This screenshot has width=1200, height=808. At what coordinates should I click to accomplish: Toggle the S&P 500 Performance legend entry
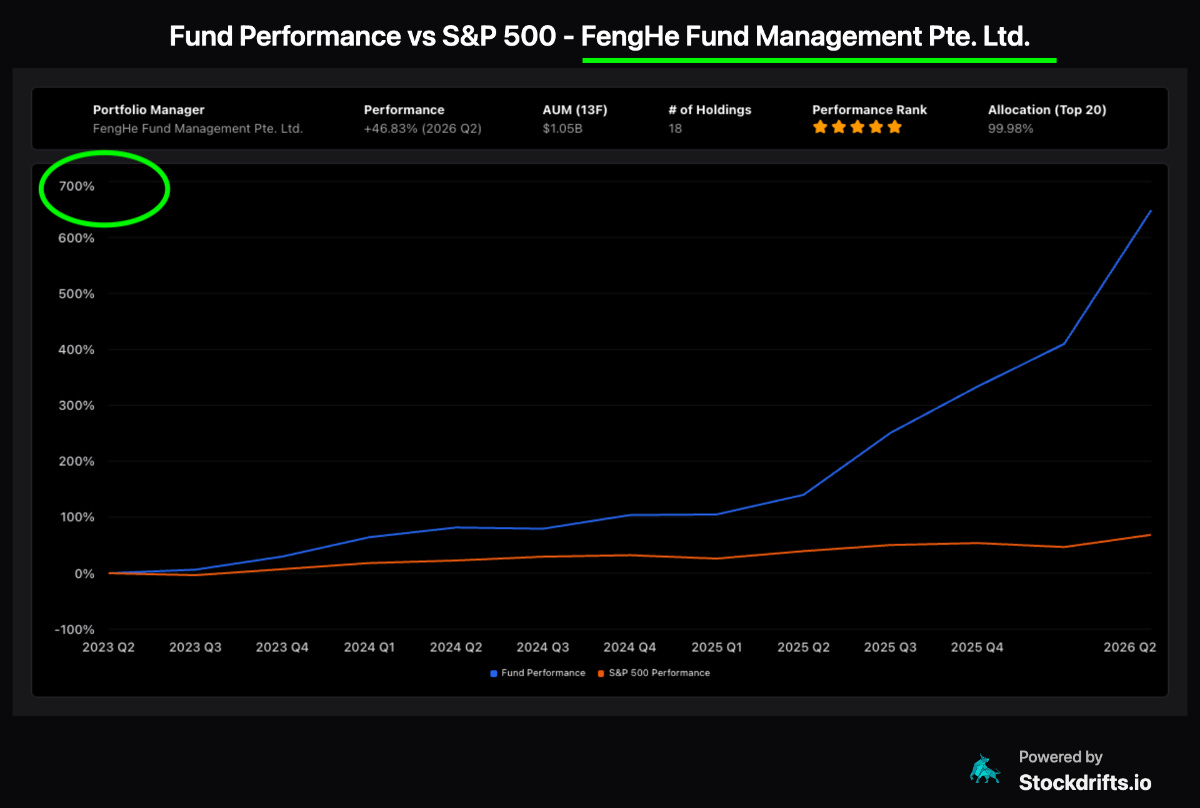653,673
